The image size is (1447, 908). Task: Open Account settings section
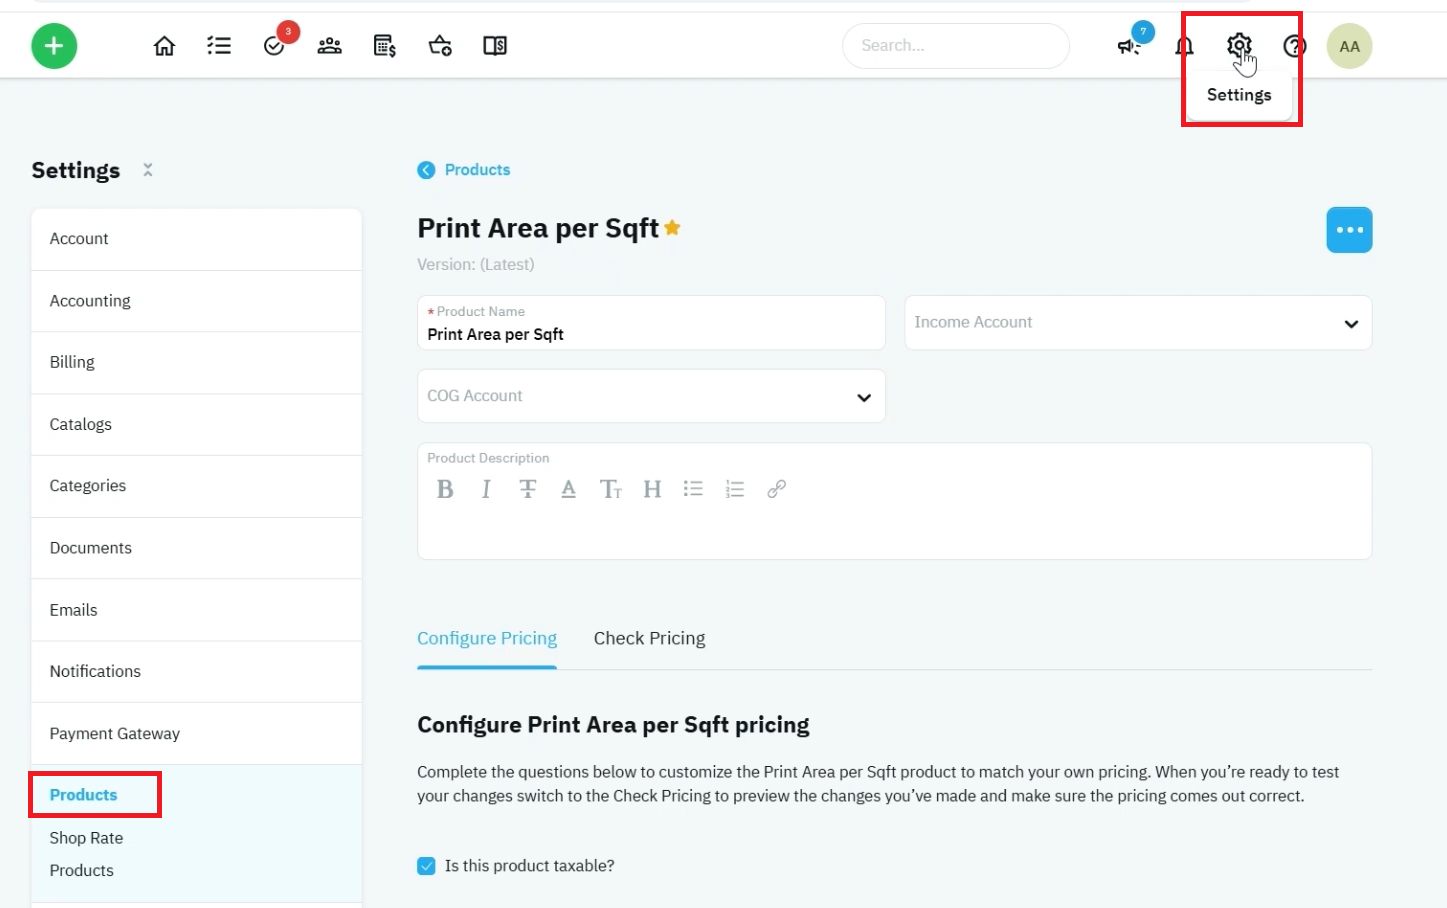pyautogui.click(x=196, y=239)
